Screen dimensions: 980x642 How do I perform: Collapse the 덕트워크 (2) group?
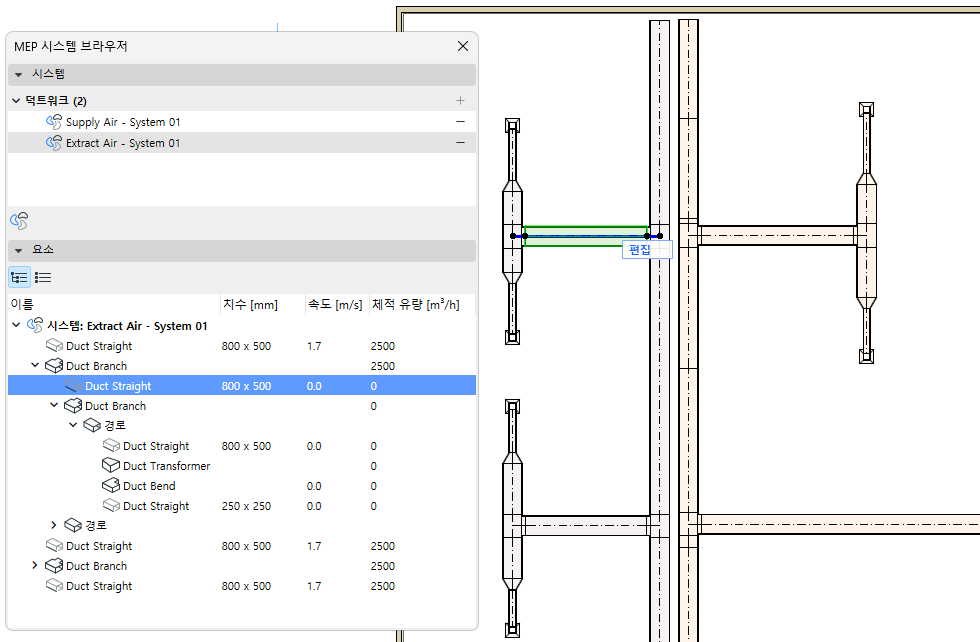[x=16, y=101]
